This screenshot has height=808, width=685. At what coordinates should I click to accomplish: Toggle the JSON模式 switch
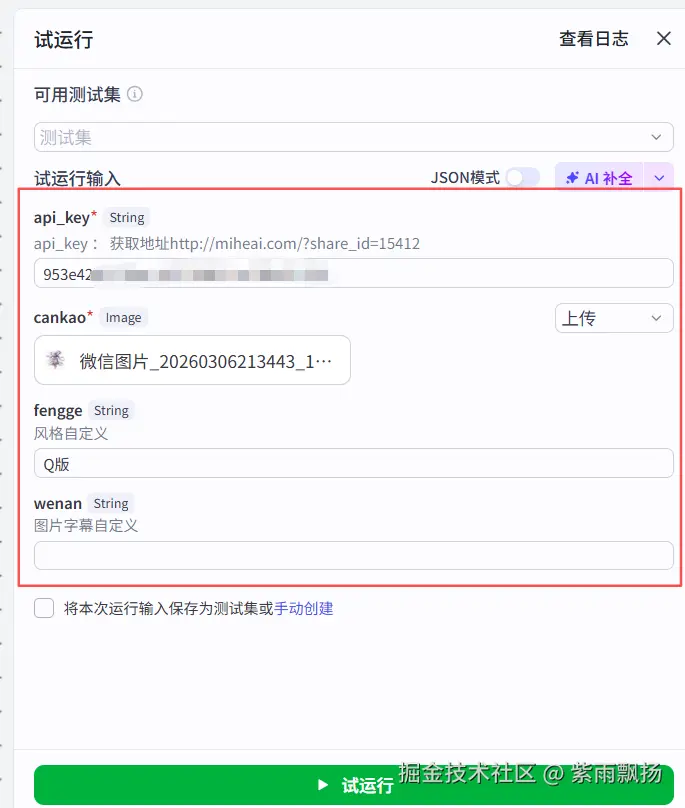pos(522,178)
